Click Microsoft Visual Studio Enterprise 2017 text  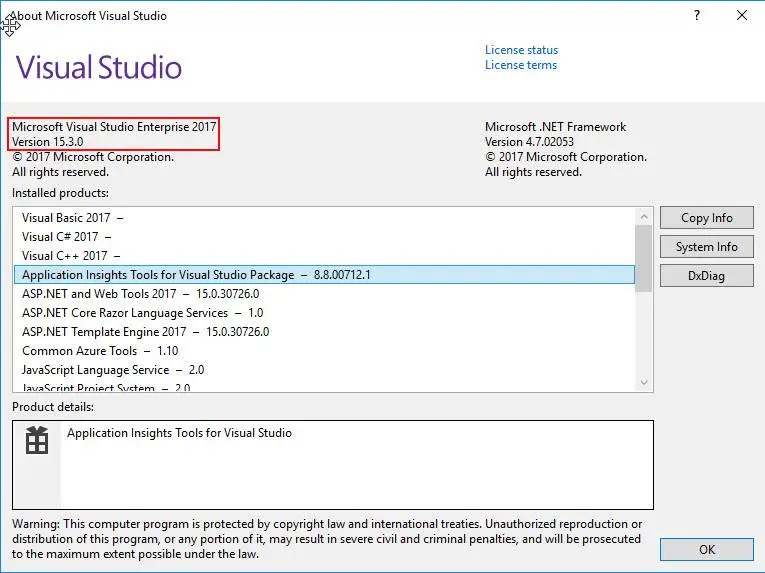tap(114, 127)
